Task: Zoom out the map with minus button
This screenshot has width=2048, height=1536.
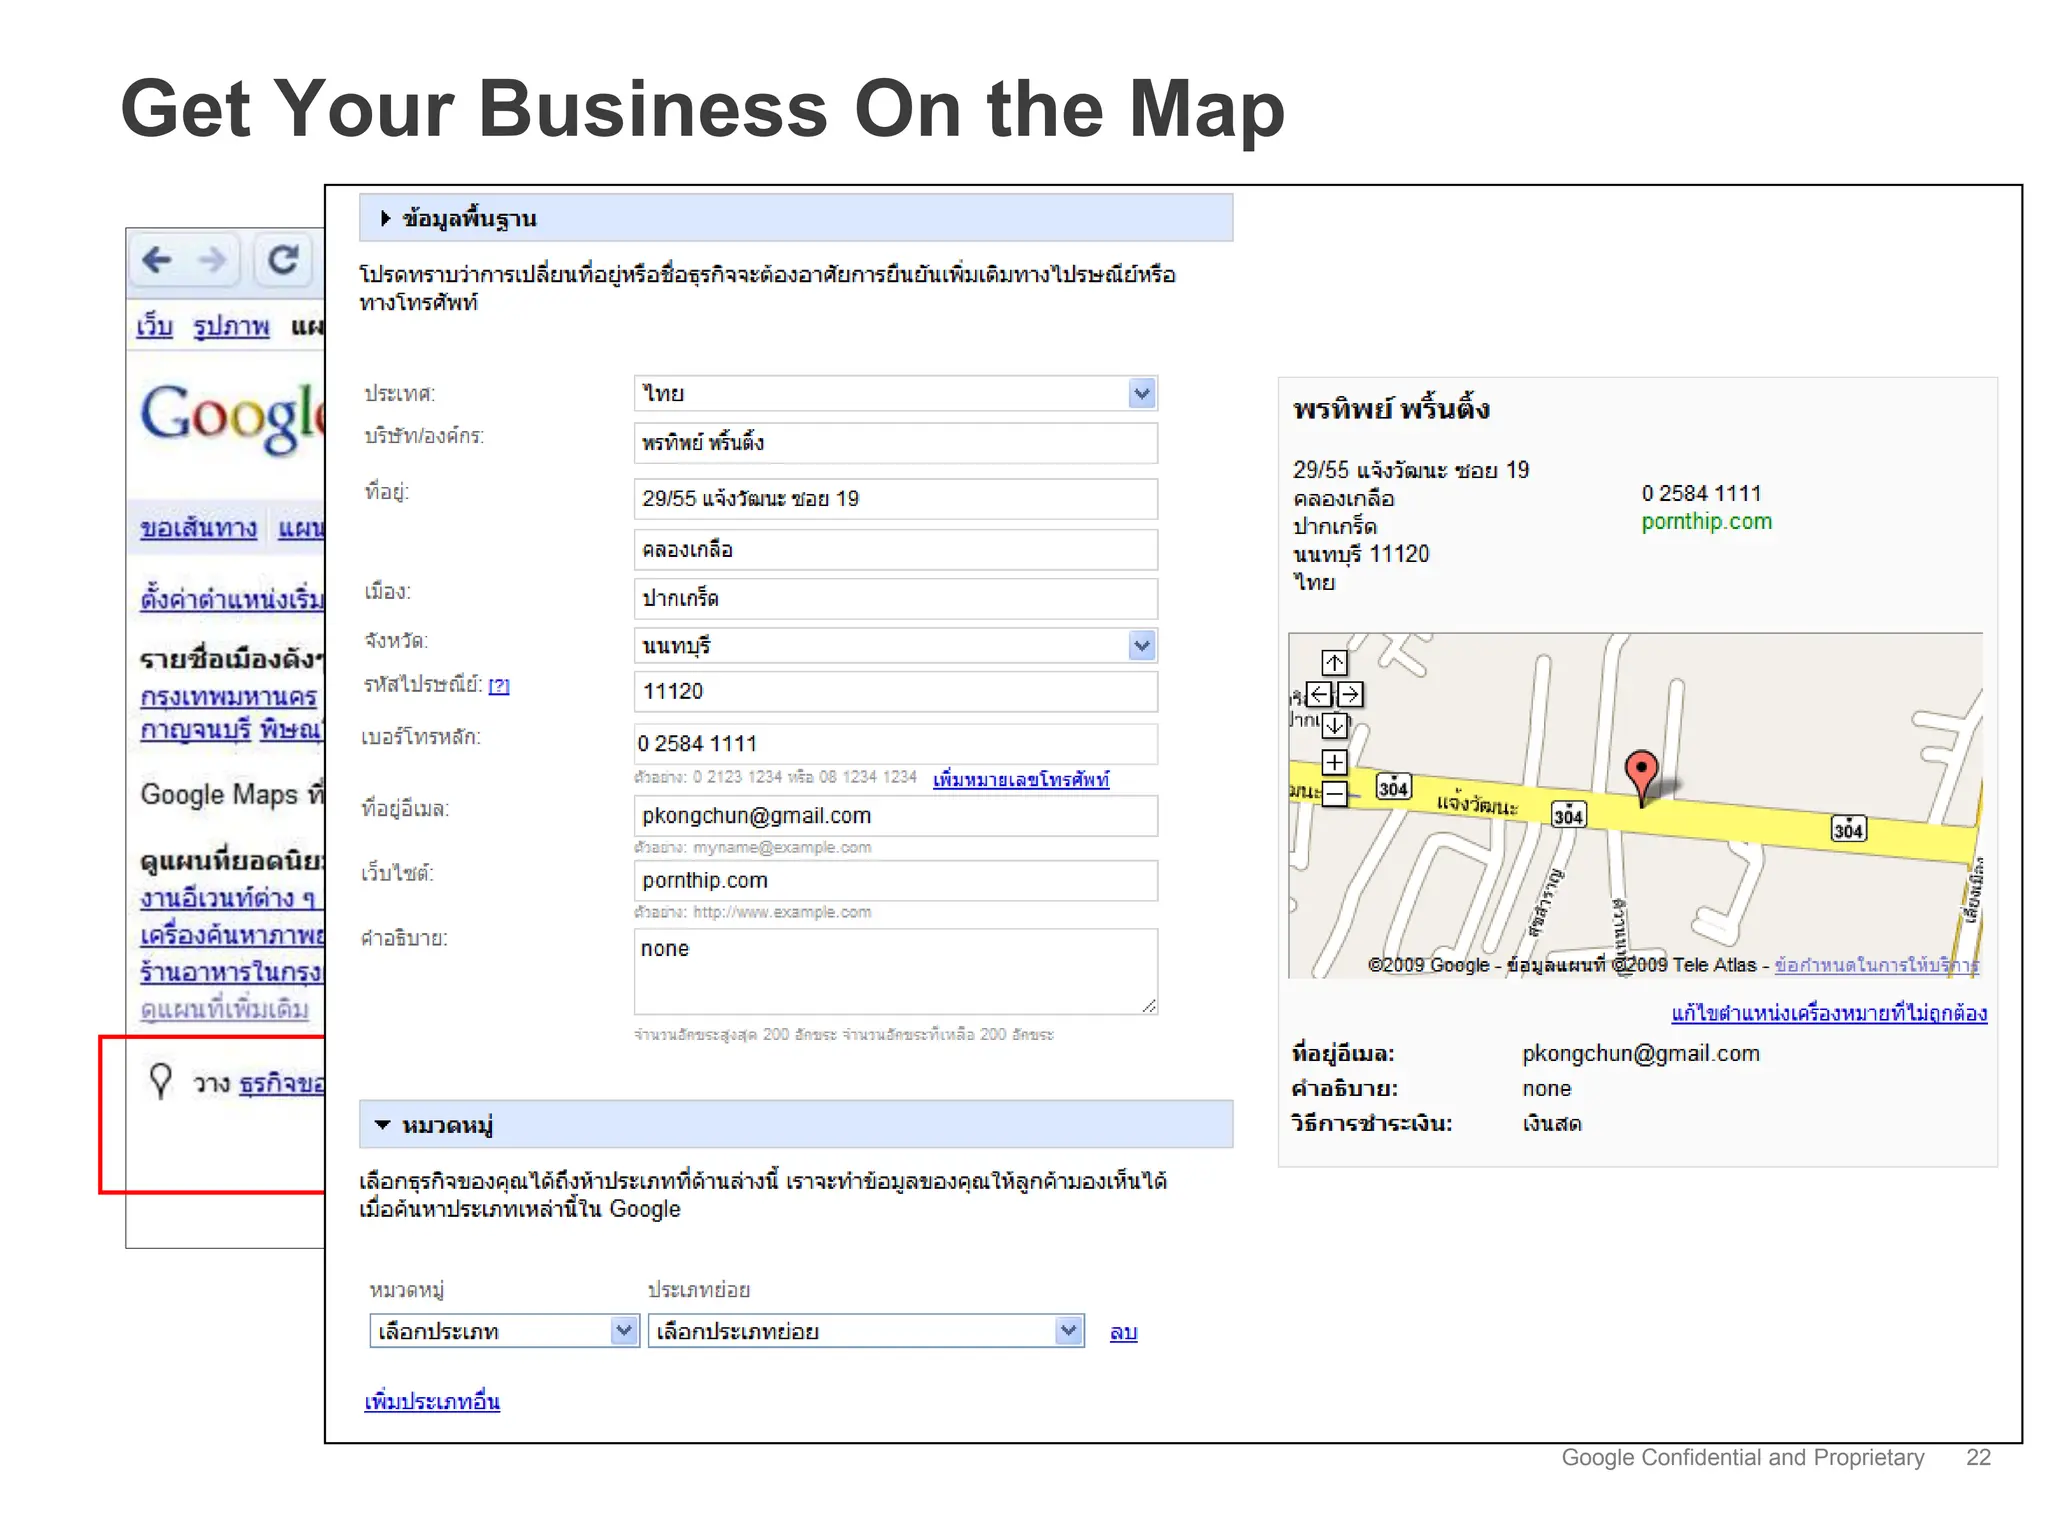Action: click(1335, 796)
